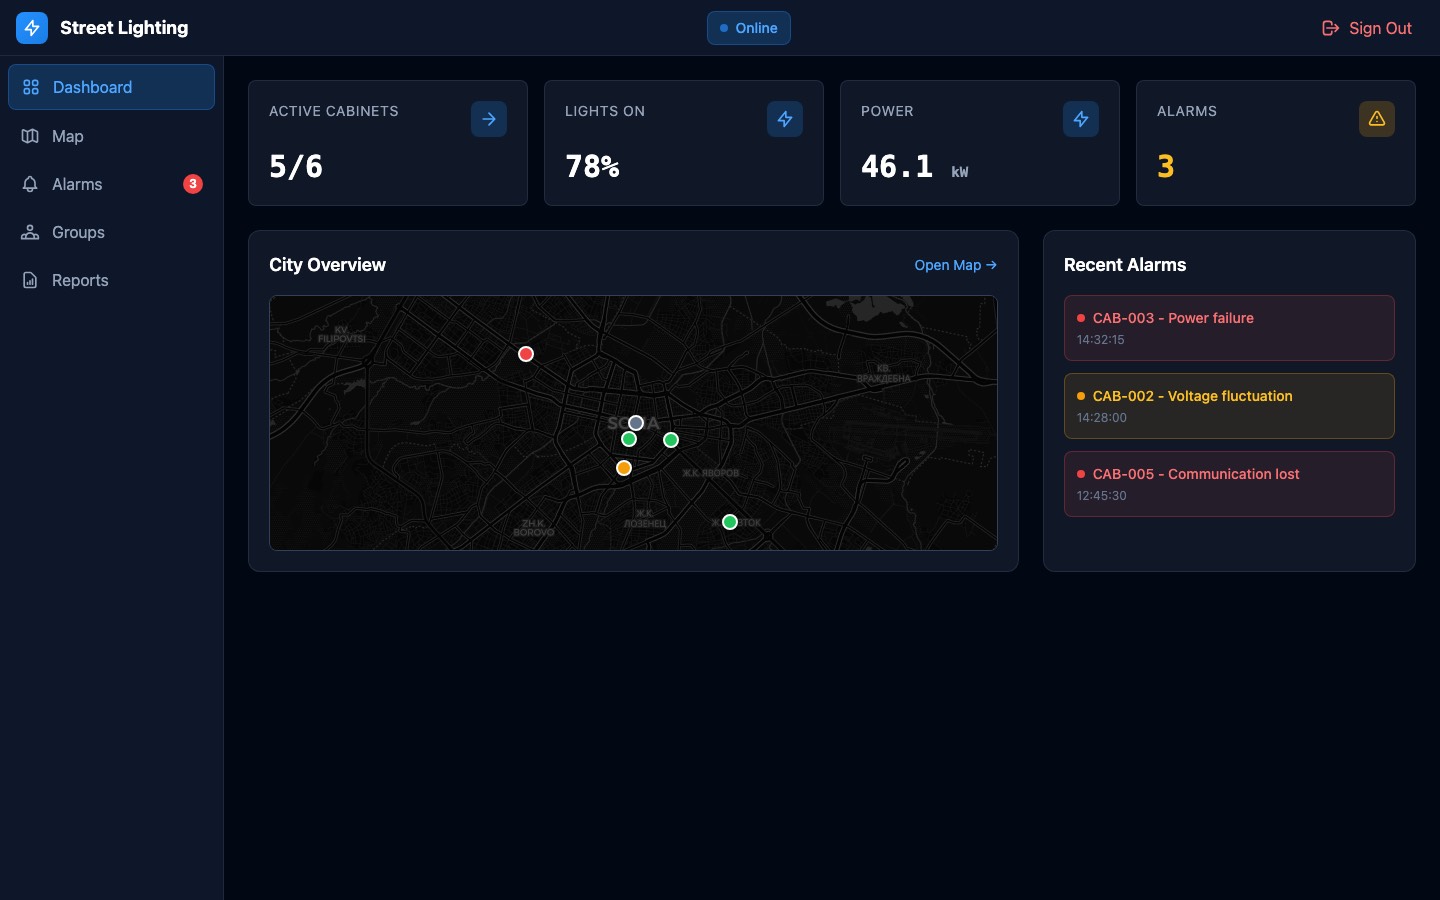This screenshot has width=1440, height=900.
Task: Open the CAB-002 Voltage fluctuation alarm
Action: 1229,406
